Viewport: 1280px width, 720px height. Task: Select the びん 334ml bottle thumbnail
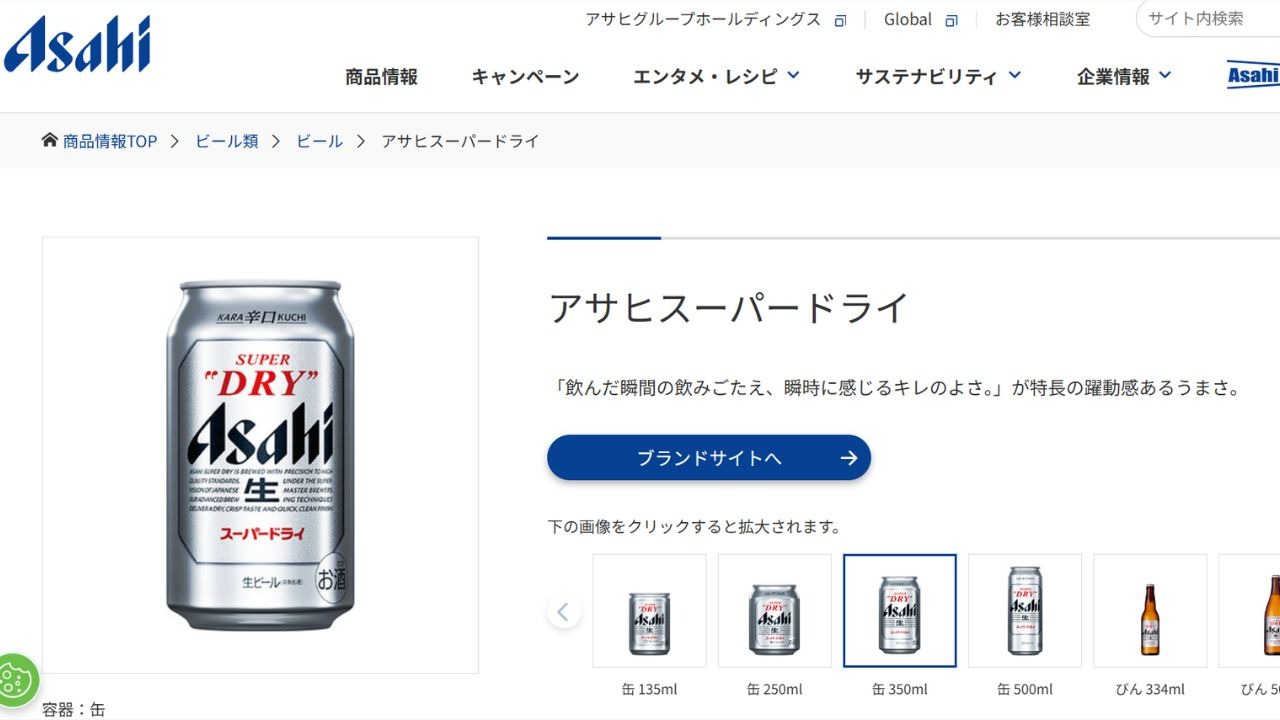(x=1150, y=611)
